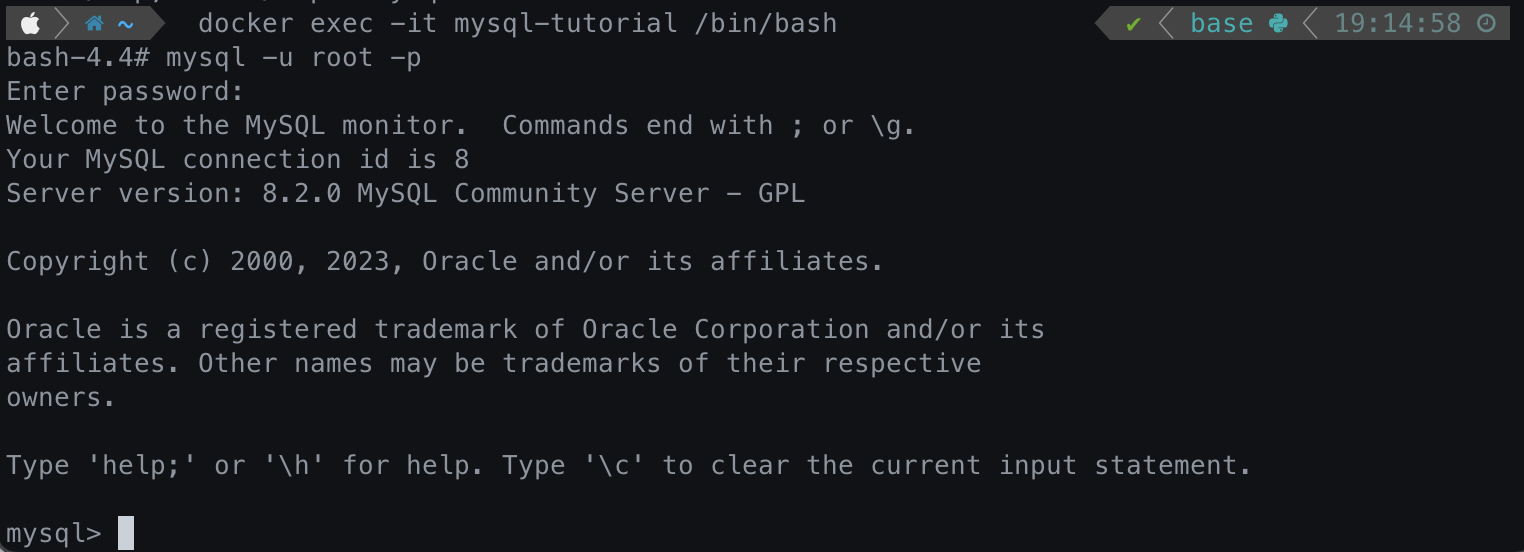
Task: Click the Server version 8.2.0 line
Action: pyautogui.click(x=405, y=193)
